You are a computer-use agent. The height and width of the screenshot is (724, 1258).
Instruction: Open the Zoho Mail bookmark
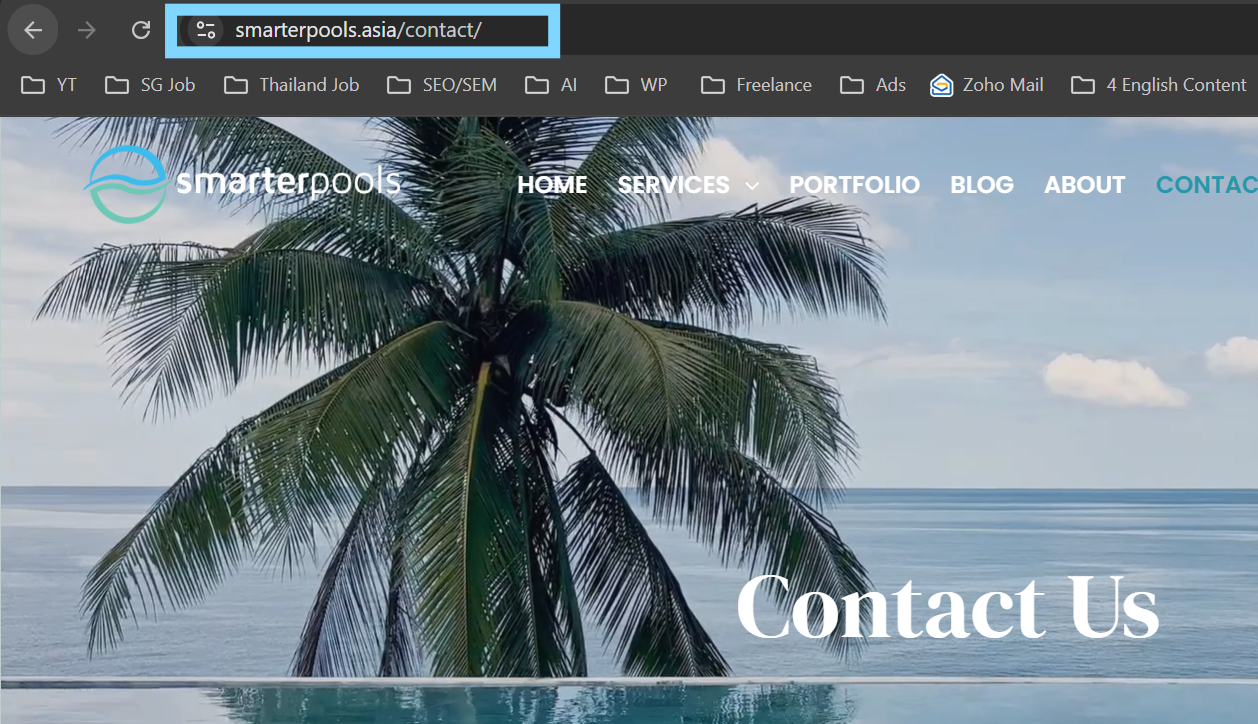pos(987,85)
